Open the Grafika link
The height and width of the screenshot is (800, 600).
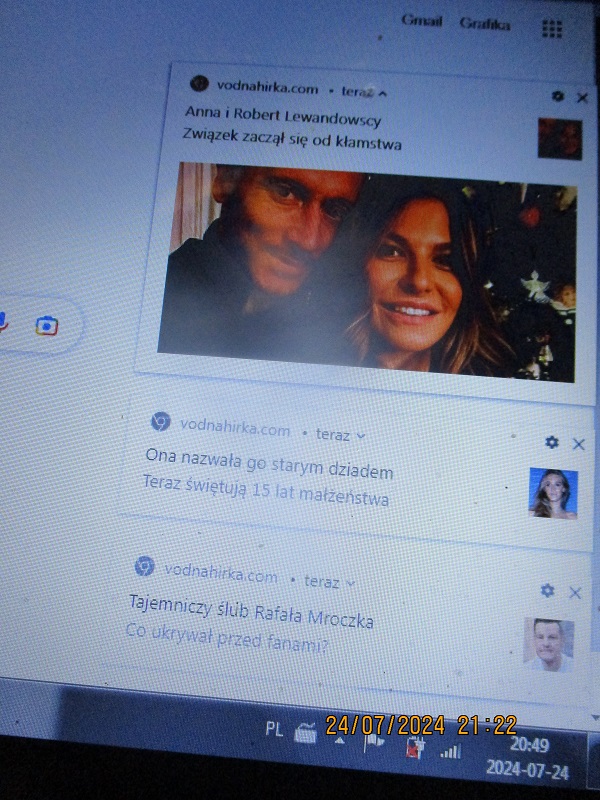pos(485,24)
